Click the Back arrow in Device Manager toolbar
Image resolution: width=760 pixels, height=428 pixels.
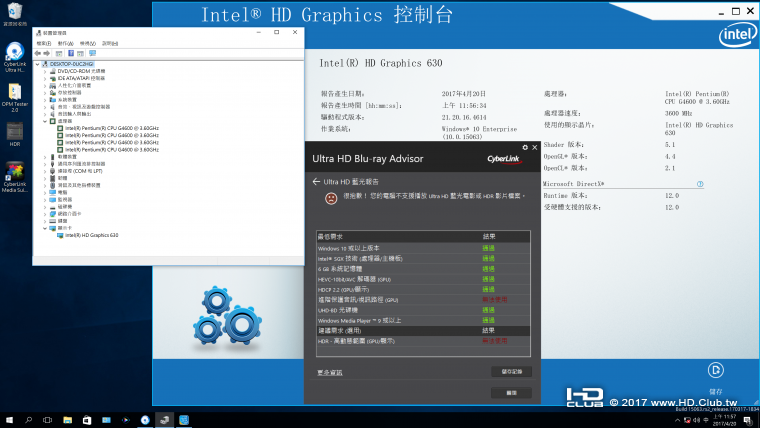pos(38,53)
